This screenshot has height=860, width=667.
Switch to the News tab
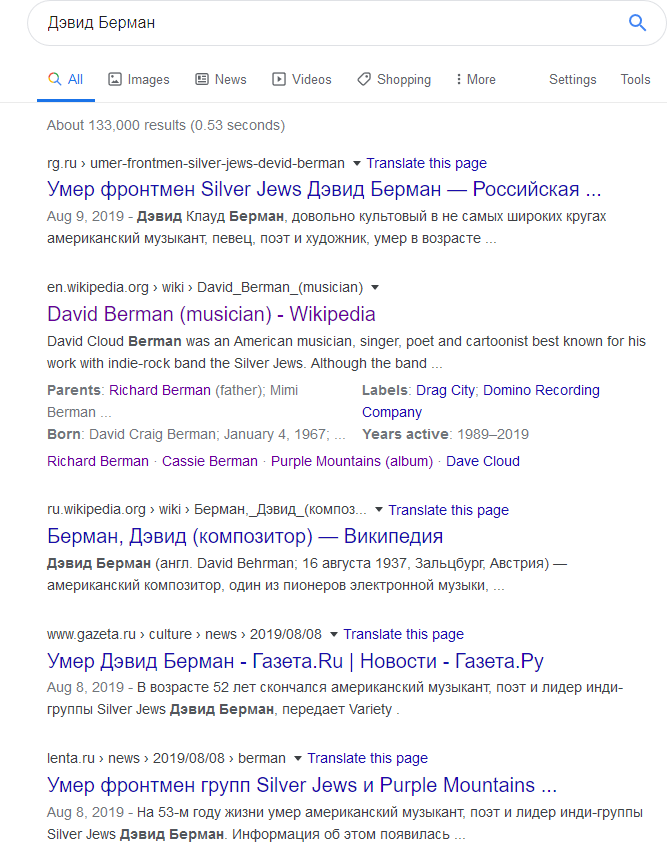coord(220,79)
